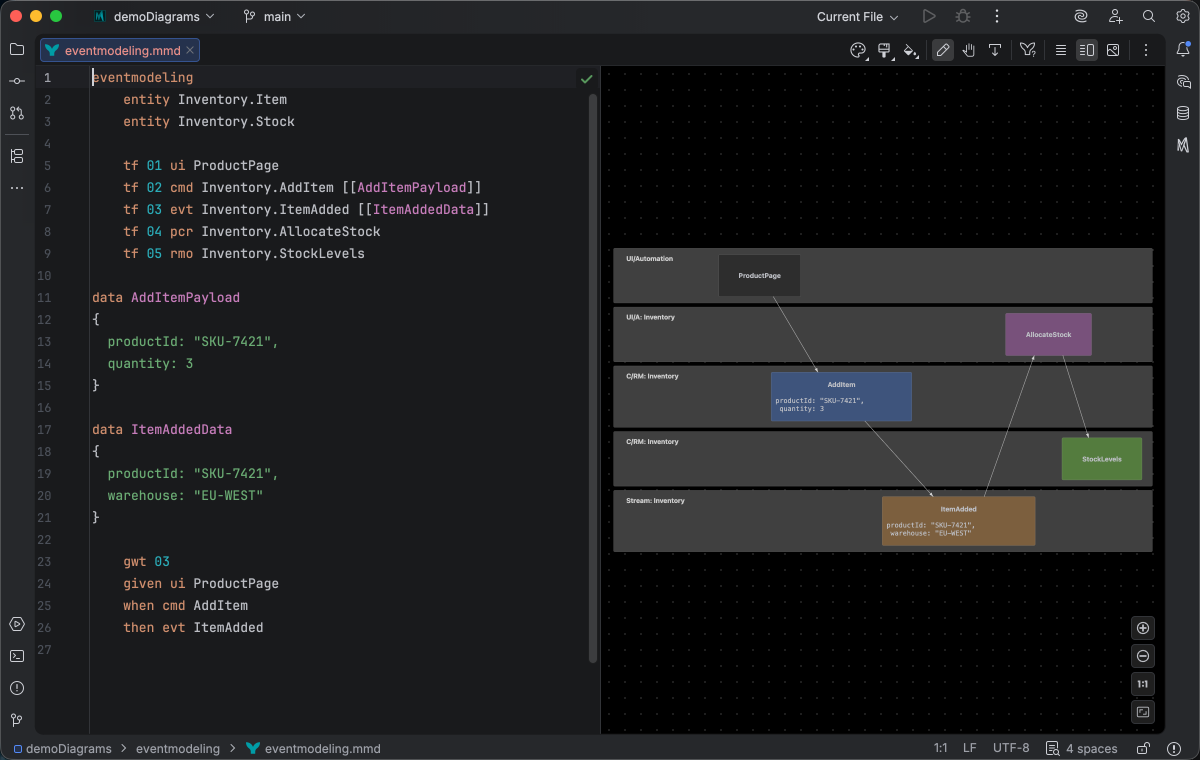1200x760 pixels.
Task: Open the Project tool window folder icon
Action: point(17,49)
